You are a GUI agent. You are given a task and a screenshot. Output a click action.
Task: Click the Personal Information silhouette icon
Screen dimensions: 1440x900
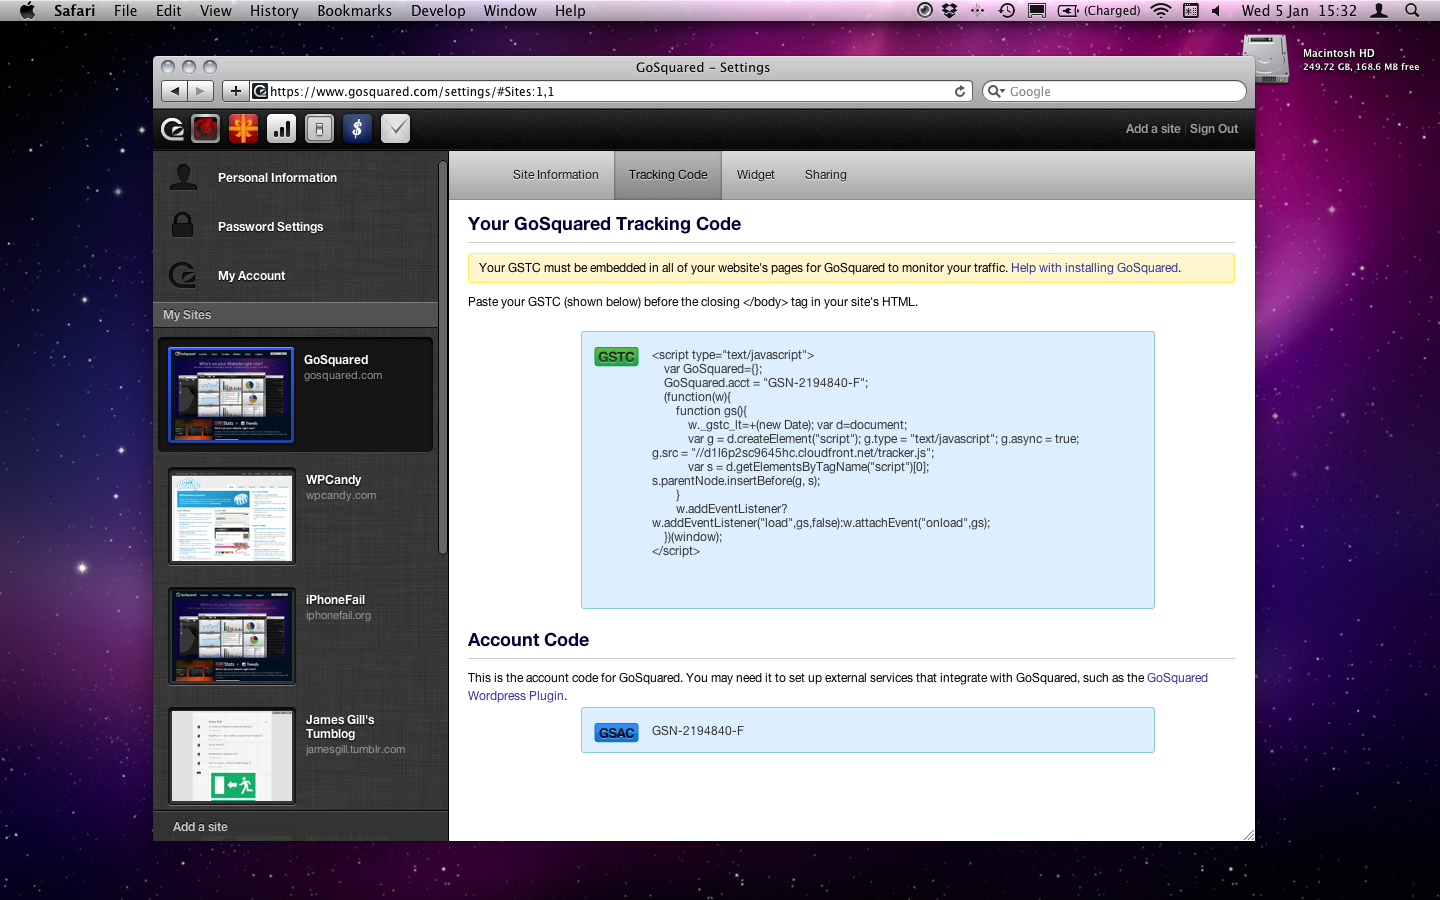pos(184,177)
